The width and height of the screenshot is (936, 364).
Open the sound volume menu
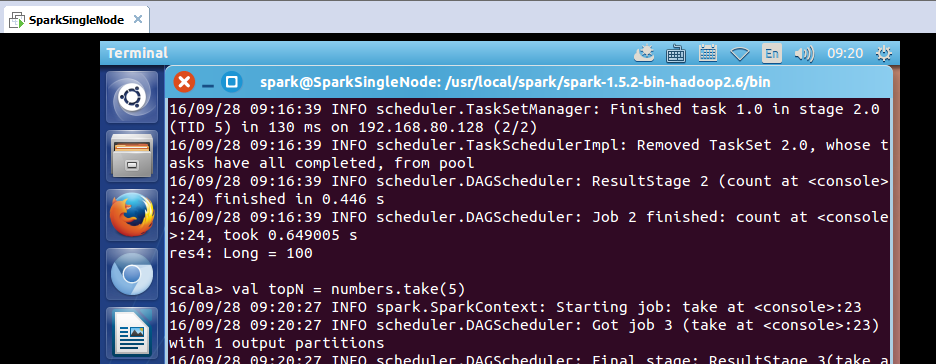click(804, 54)
